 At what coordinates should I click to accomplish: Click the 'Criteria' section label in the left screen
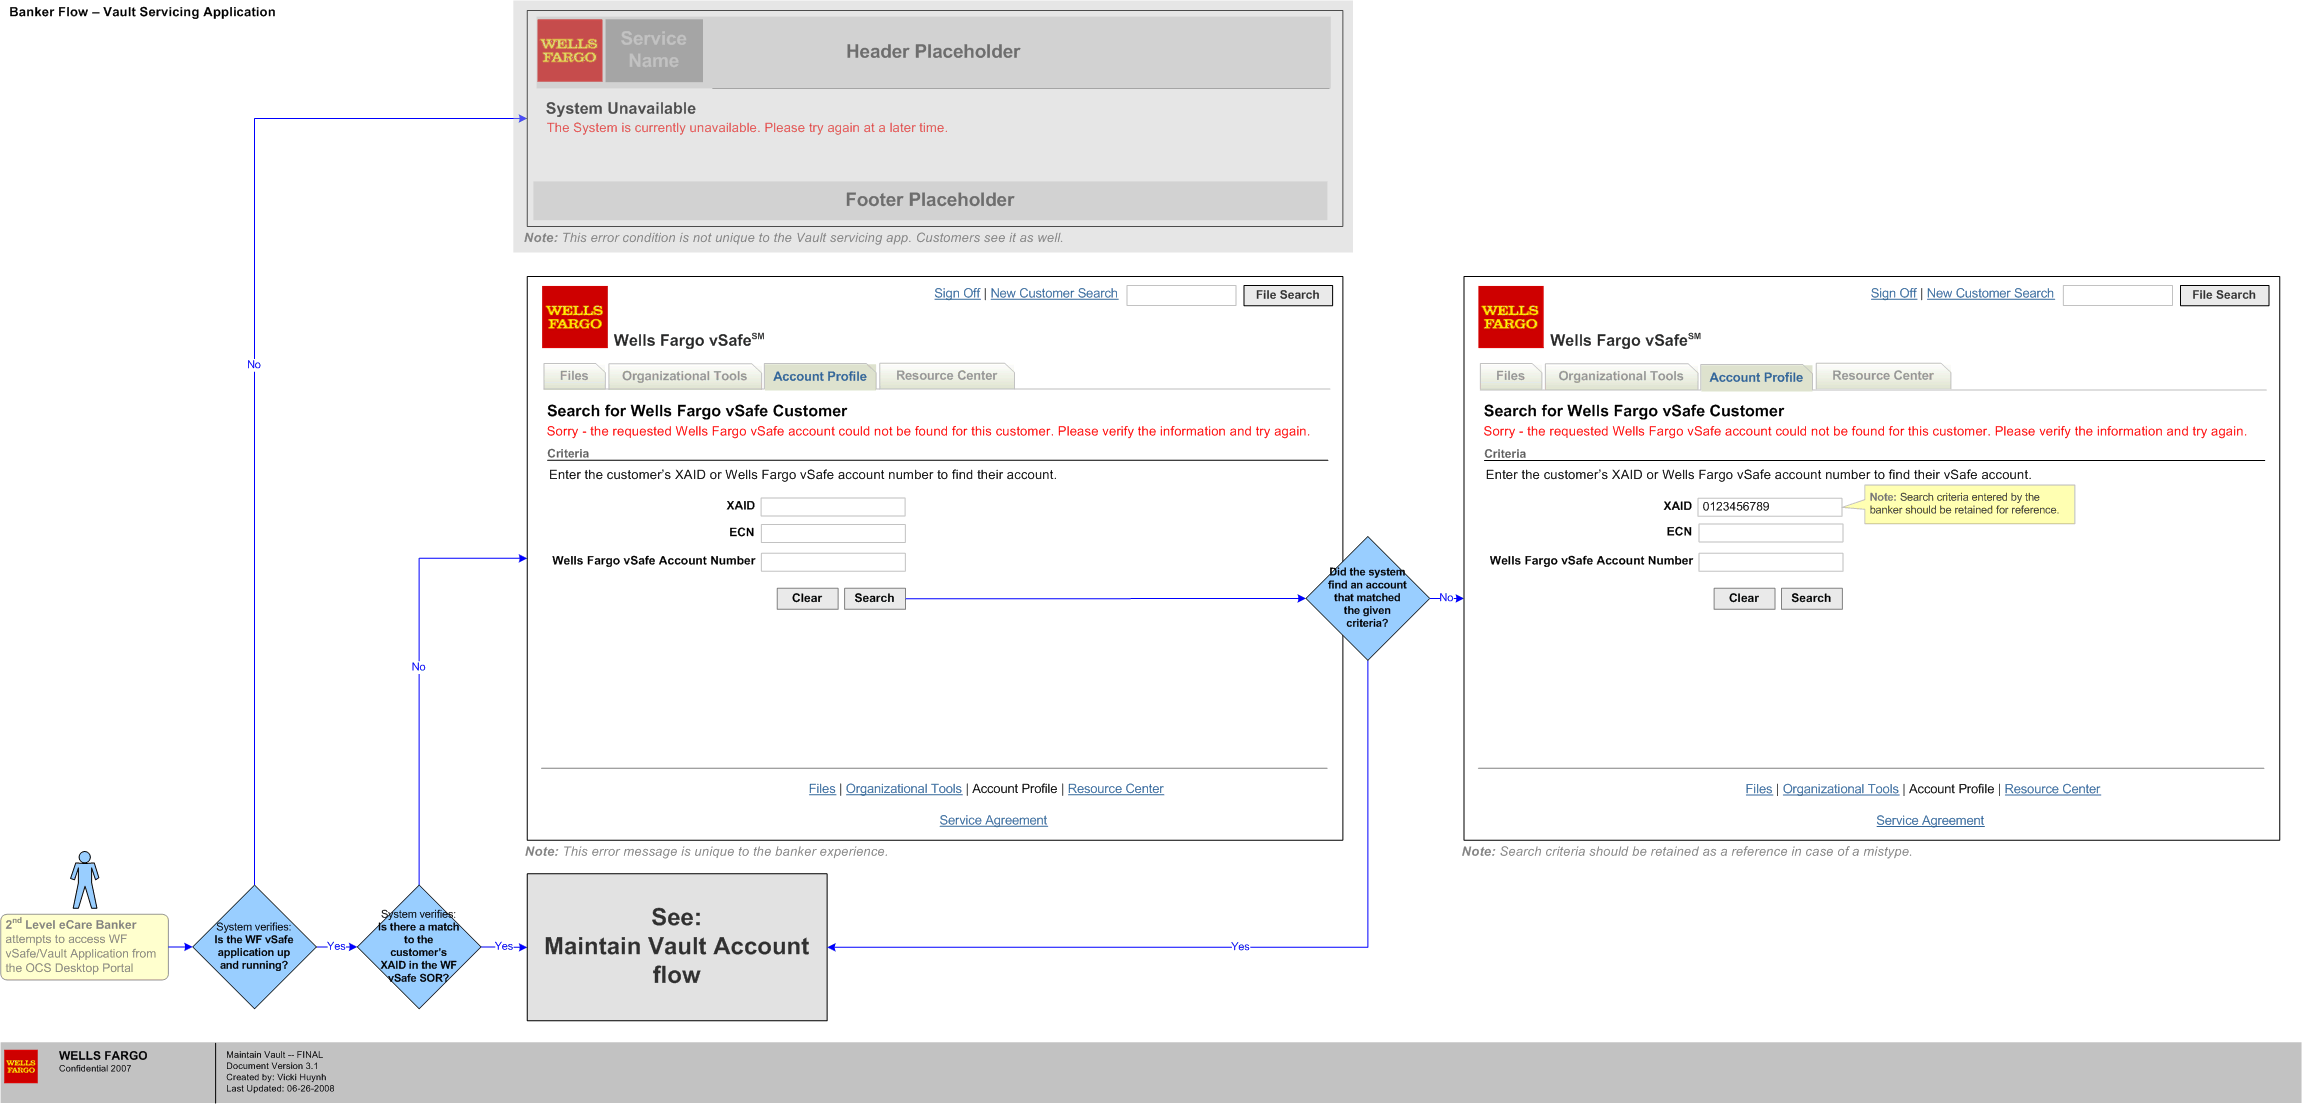coord(568,453)
